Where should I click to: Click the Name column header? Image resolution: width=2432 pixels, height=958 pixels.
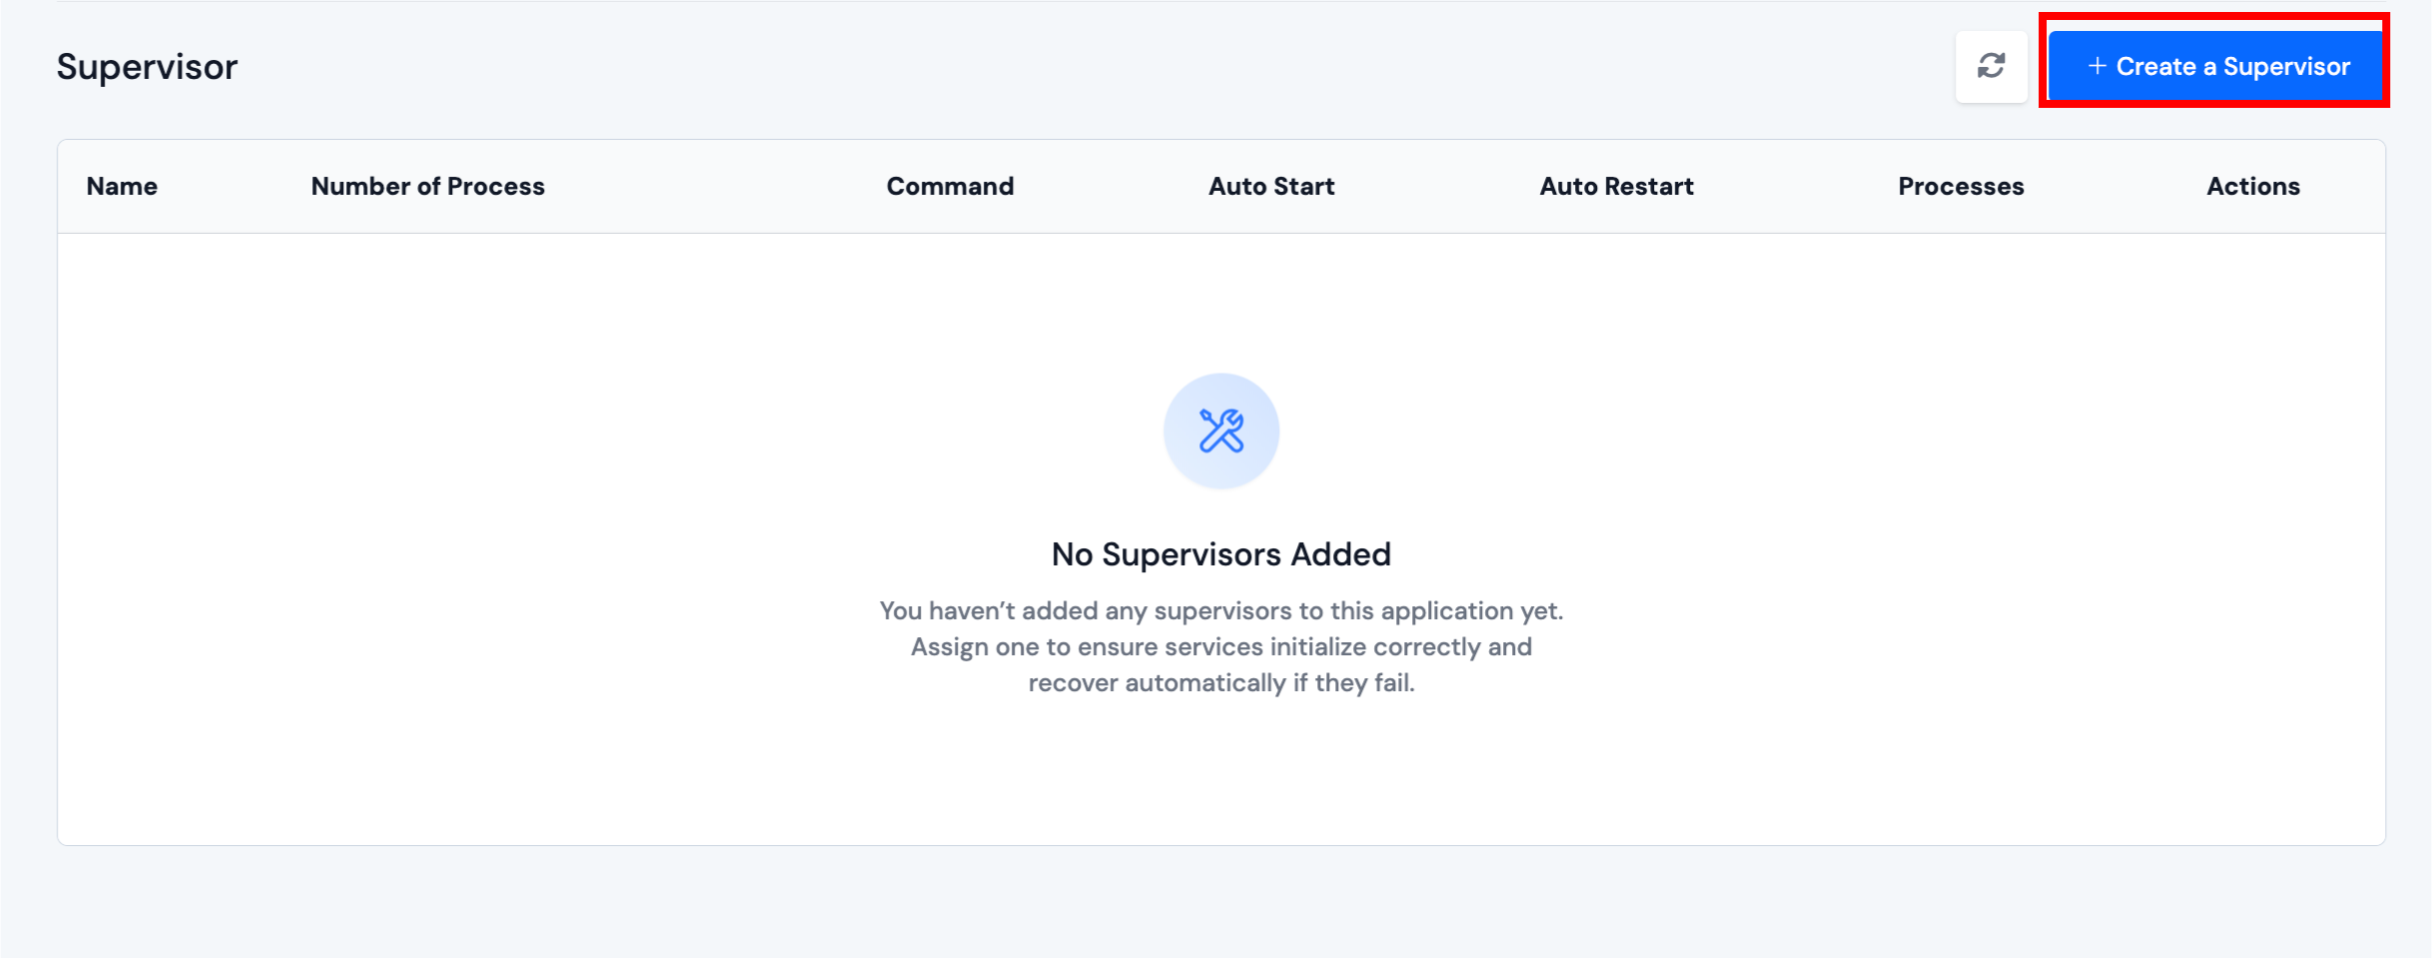point(122,186)
